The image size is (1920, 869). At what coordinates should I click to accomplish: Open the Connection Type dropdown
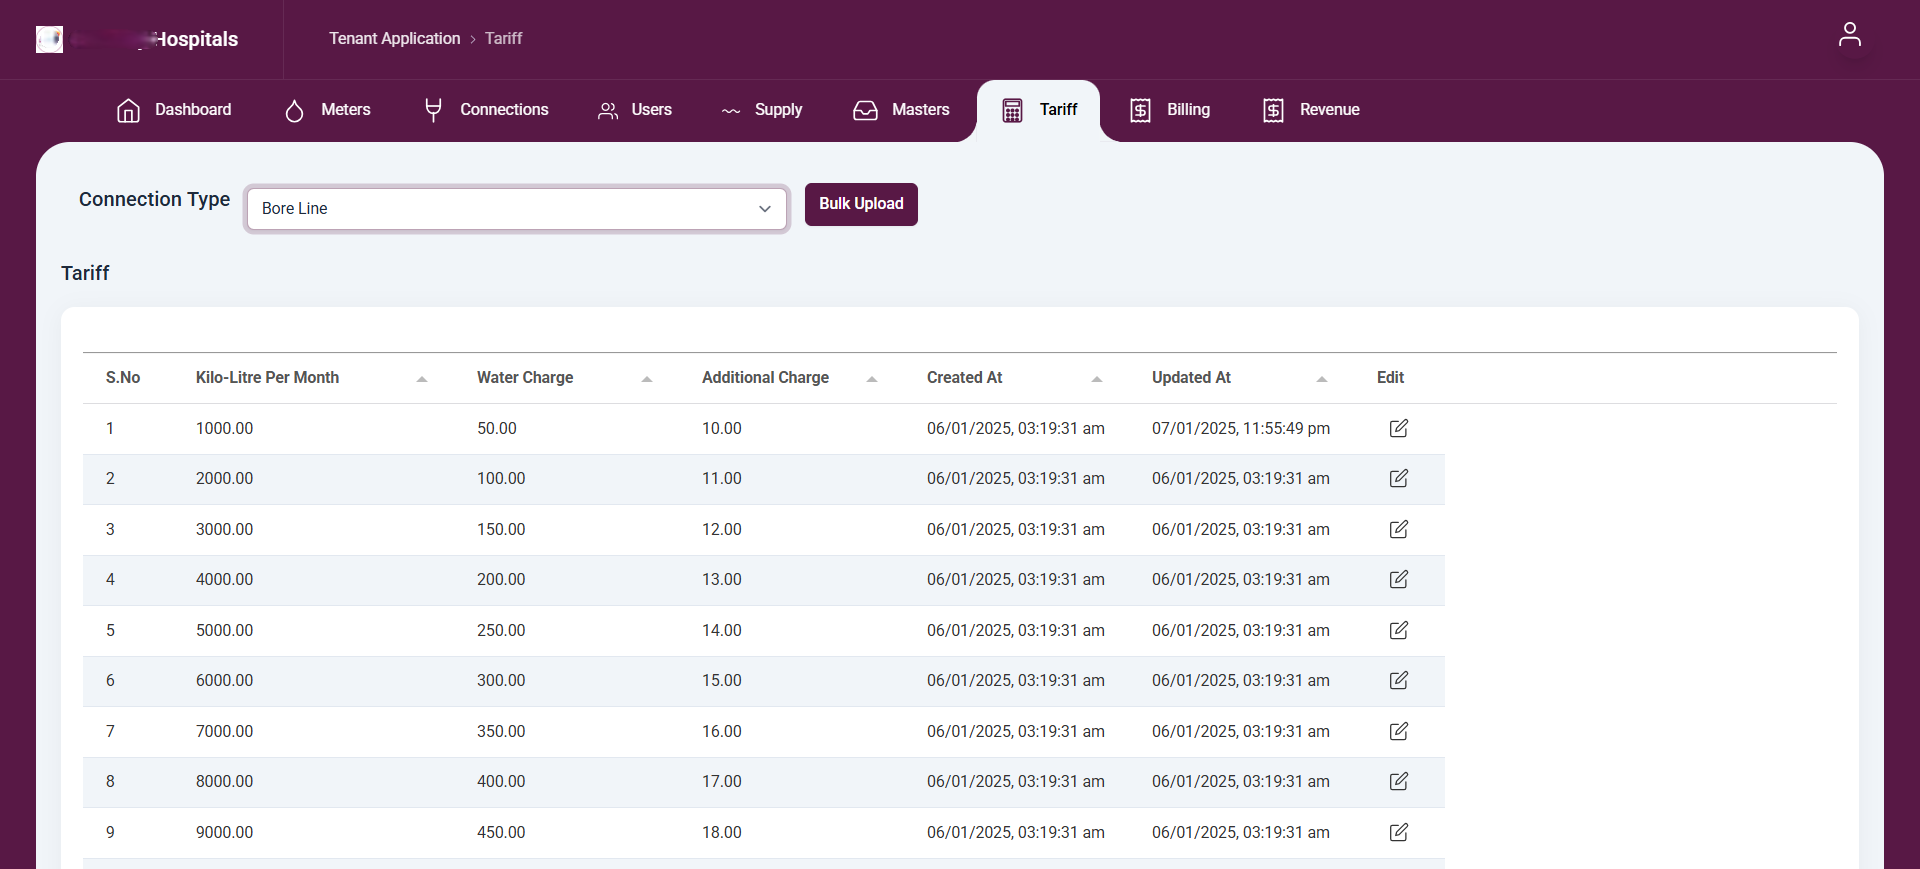(516, 208)
